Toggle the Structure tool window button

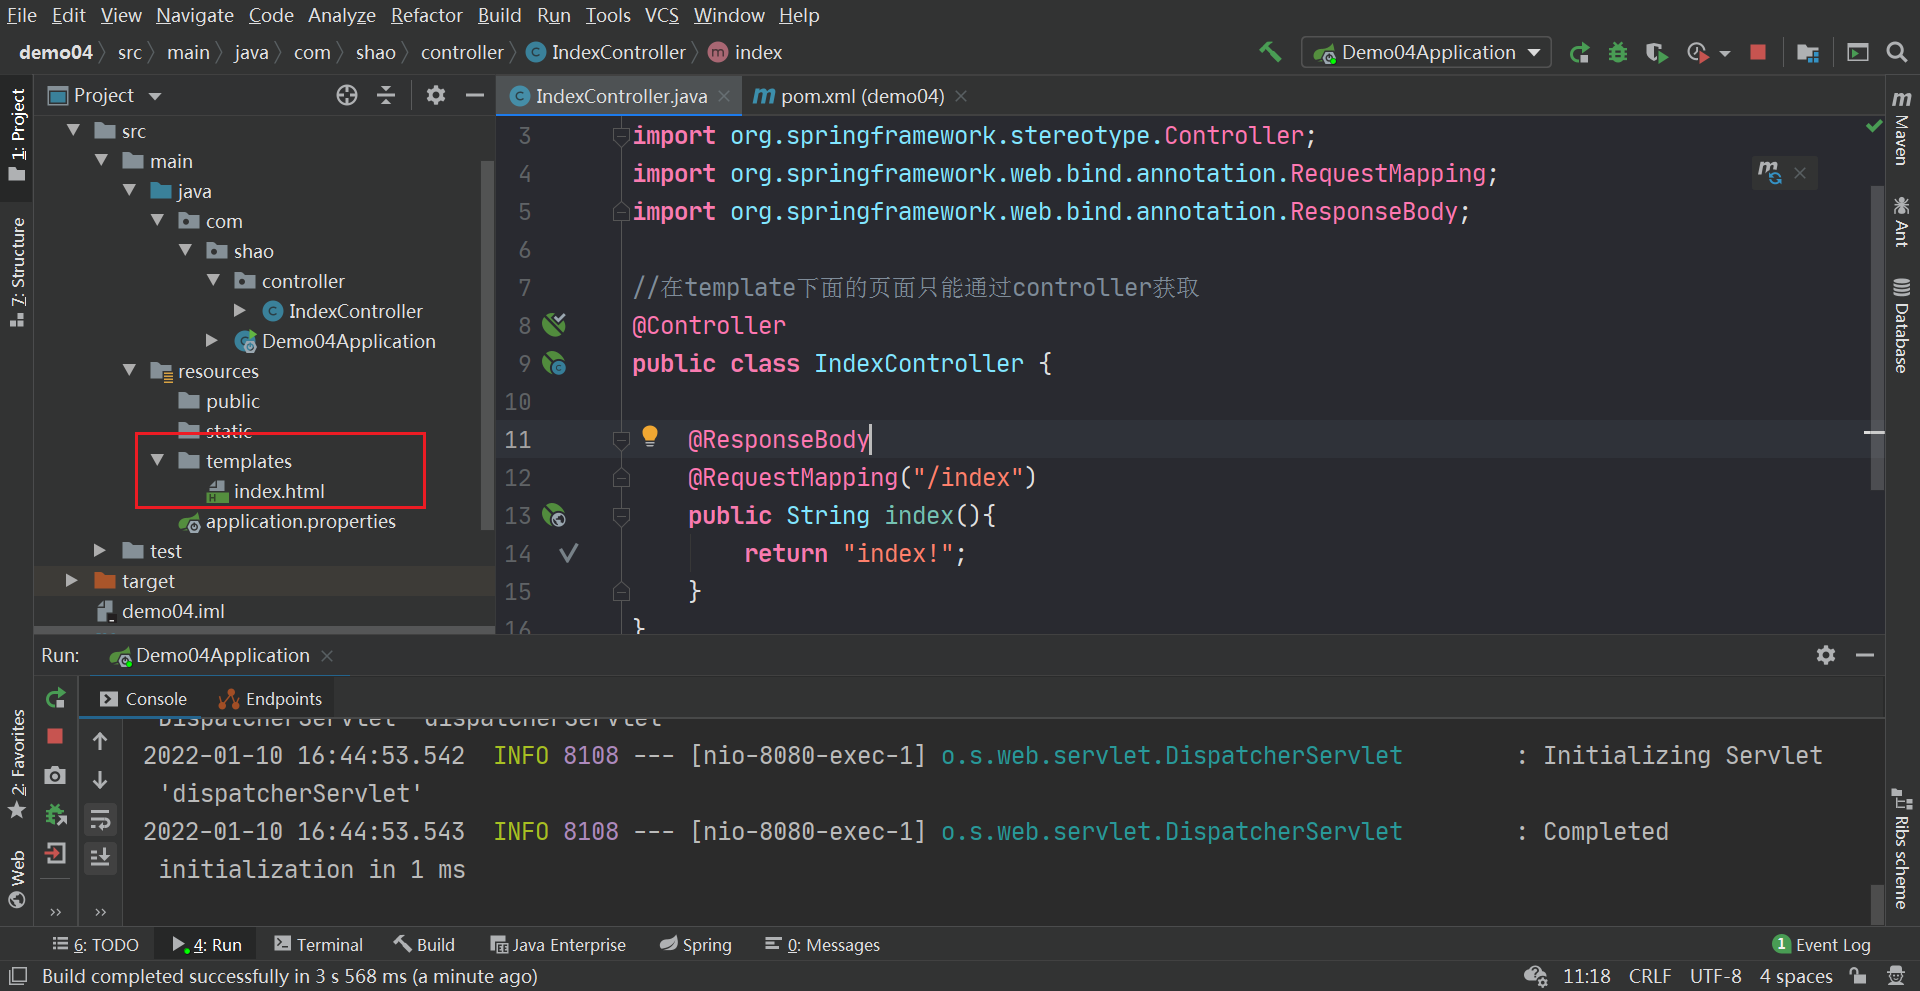(x=17, y=272)
